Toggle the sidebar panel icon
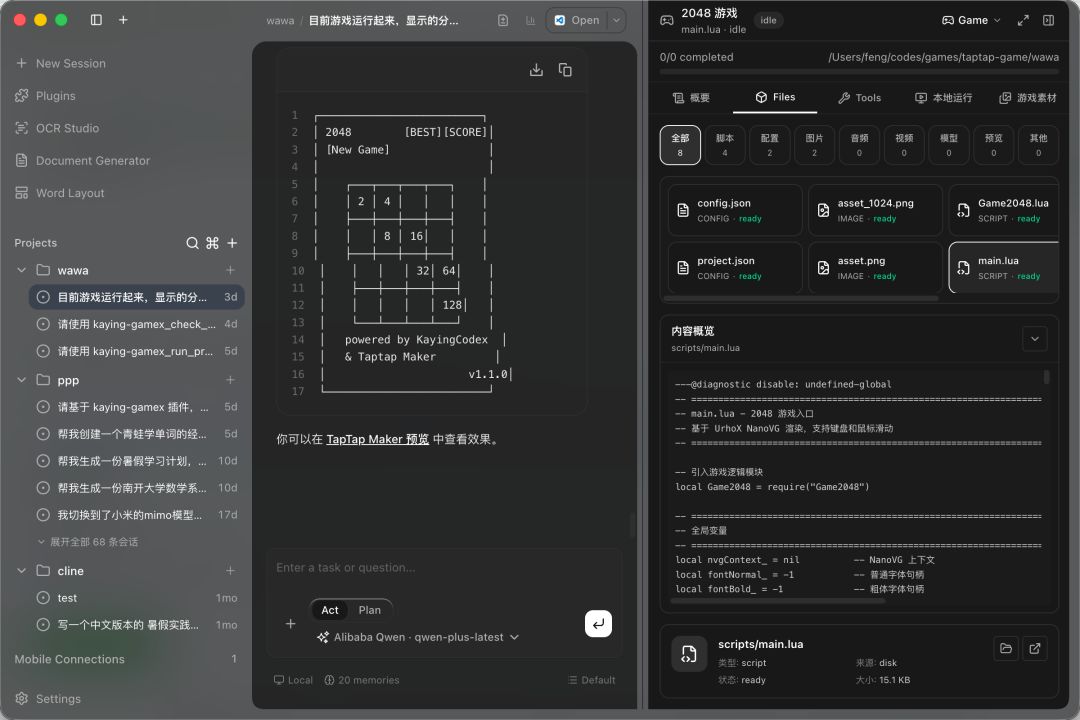The image size is (1080, 720). [x=96, y=20]
